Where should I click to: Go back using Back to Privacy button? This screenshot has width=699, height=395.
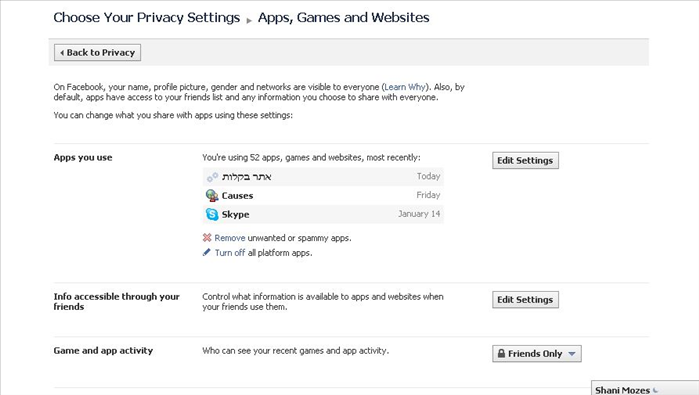[98, 52]
